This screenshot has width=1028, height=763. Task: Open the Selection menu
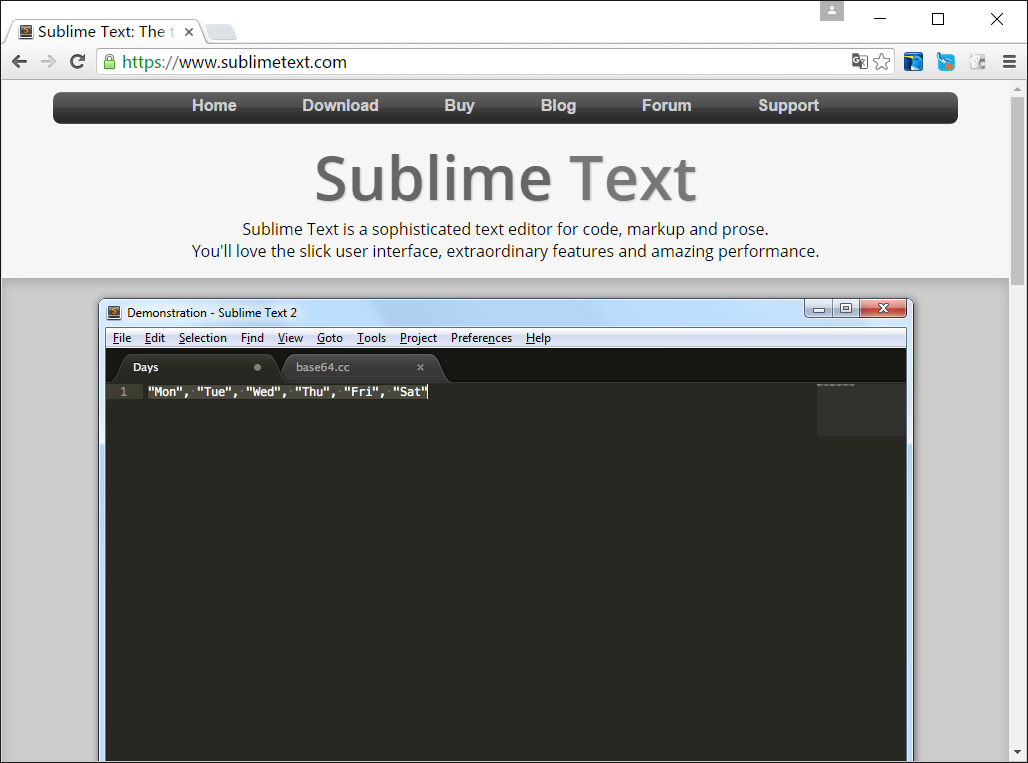pyautogui.click(x=203, y=338)
